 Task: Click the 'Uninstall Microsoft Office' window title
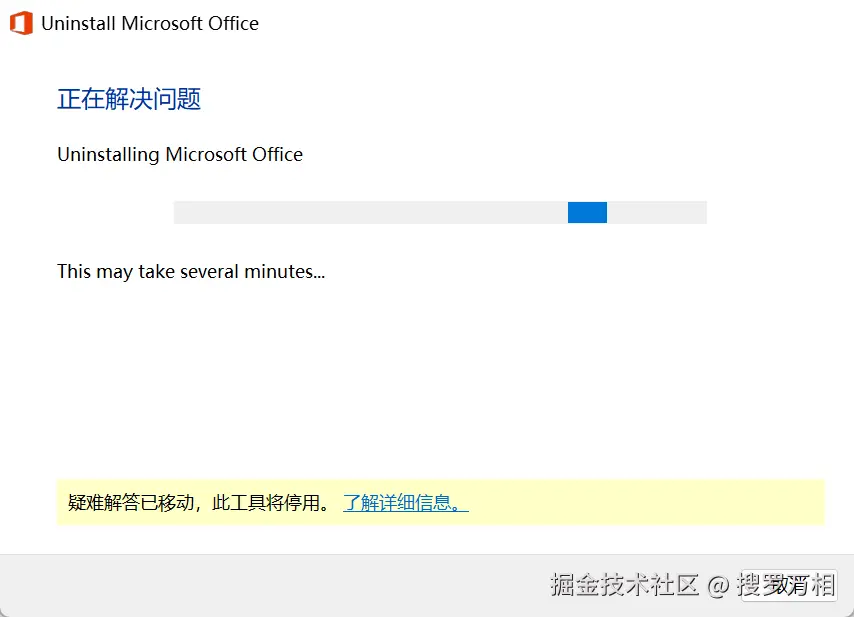[149, 23]
